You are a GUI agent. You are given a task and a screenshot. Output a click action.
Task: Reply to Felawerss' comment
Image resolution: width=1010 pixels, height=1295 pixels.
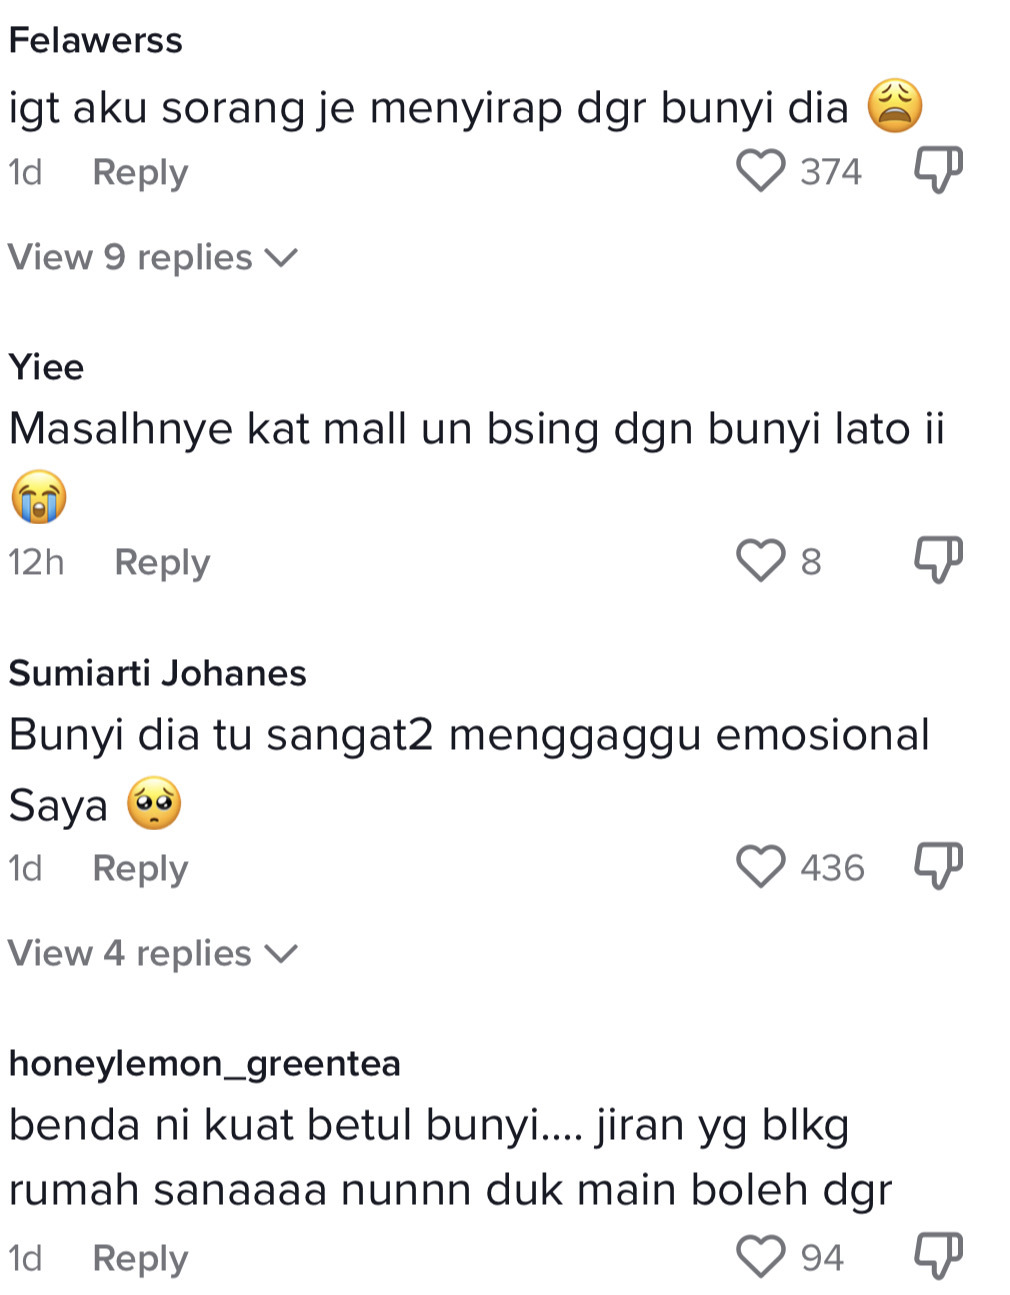coord(140,173)
